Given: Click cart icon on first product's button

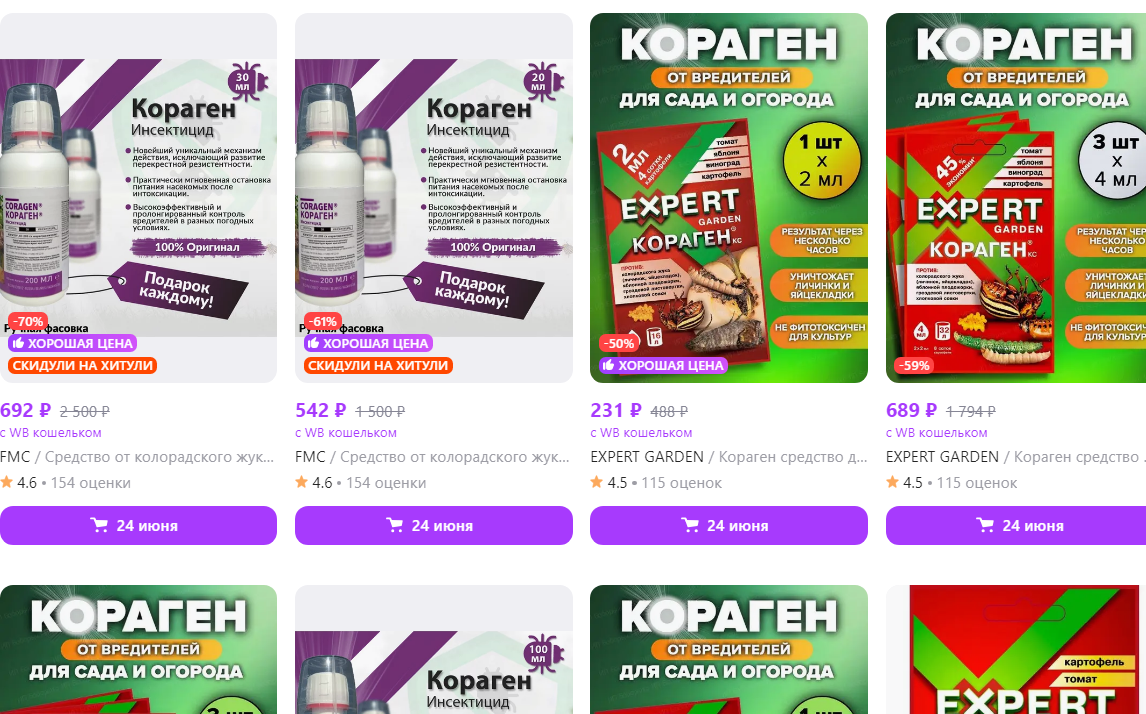Looking at the screenshot, I should click(x=99, y=525).
